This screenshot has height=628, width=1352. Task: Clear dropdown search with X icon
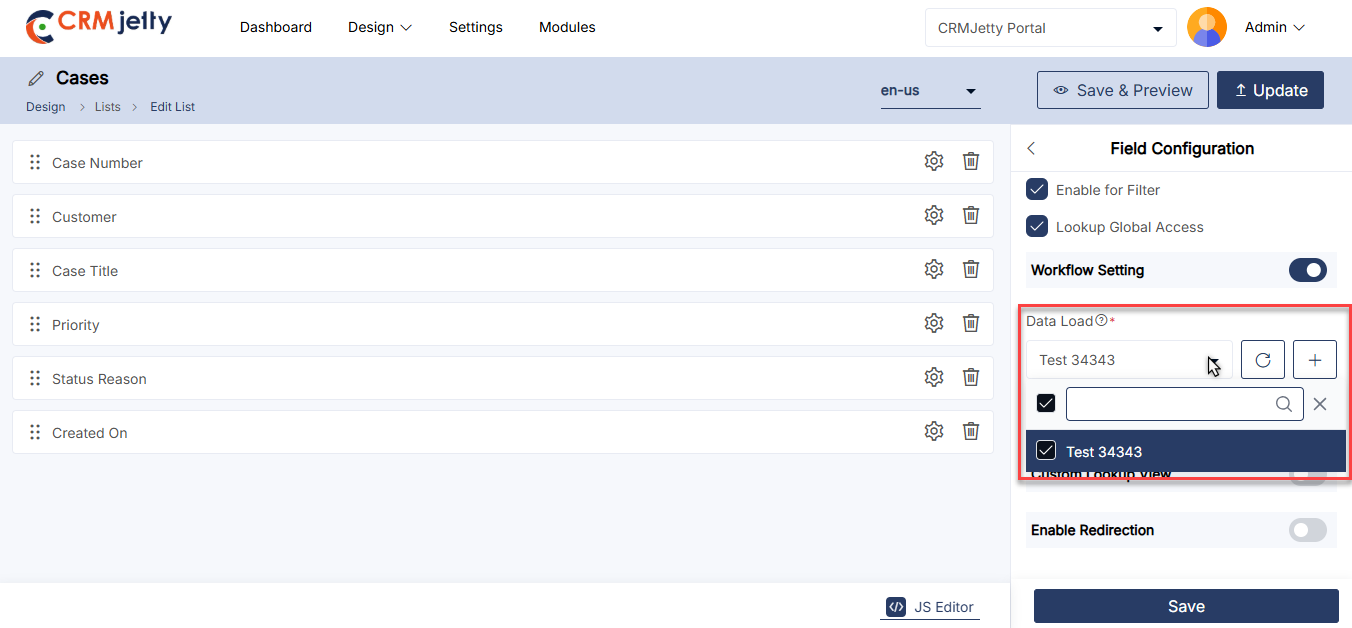(x=1320, y=404)
